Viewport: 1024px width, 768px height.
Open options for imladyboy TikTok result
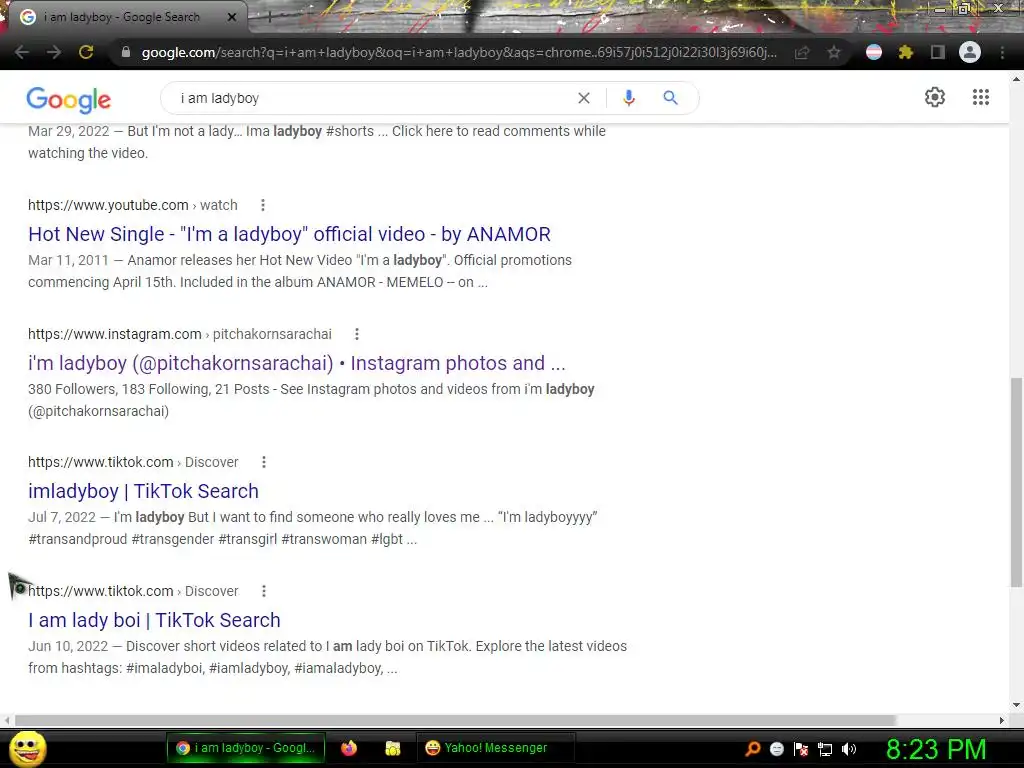point(264,462)
